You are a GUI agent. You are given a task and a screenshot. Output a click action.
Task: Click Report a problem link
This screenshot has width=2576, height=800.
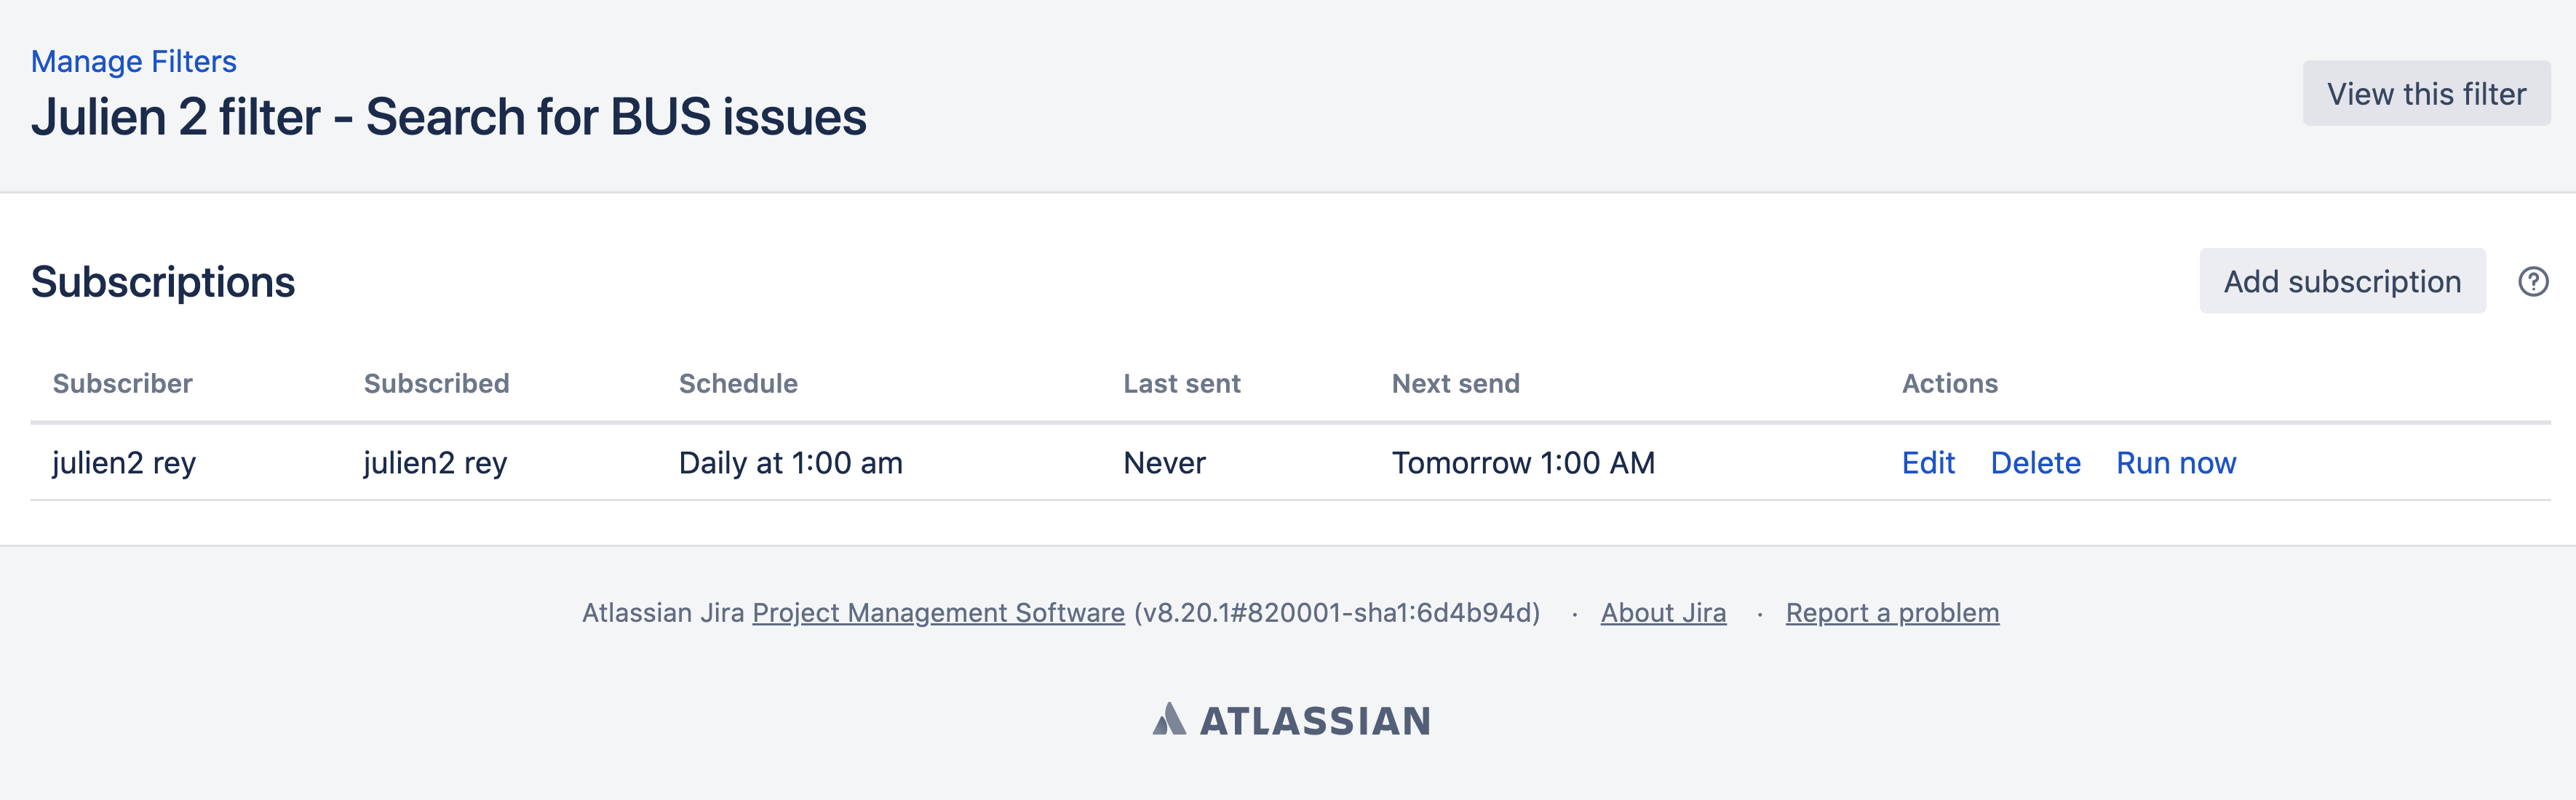[1891, 613]
